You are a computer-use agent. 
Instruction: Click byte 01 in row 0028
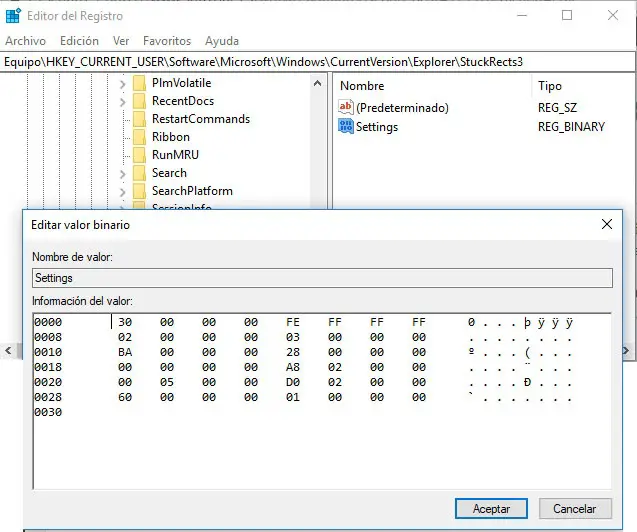292,397
